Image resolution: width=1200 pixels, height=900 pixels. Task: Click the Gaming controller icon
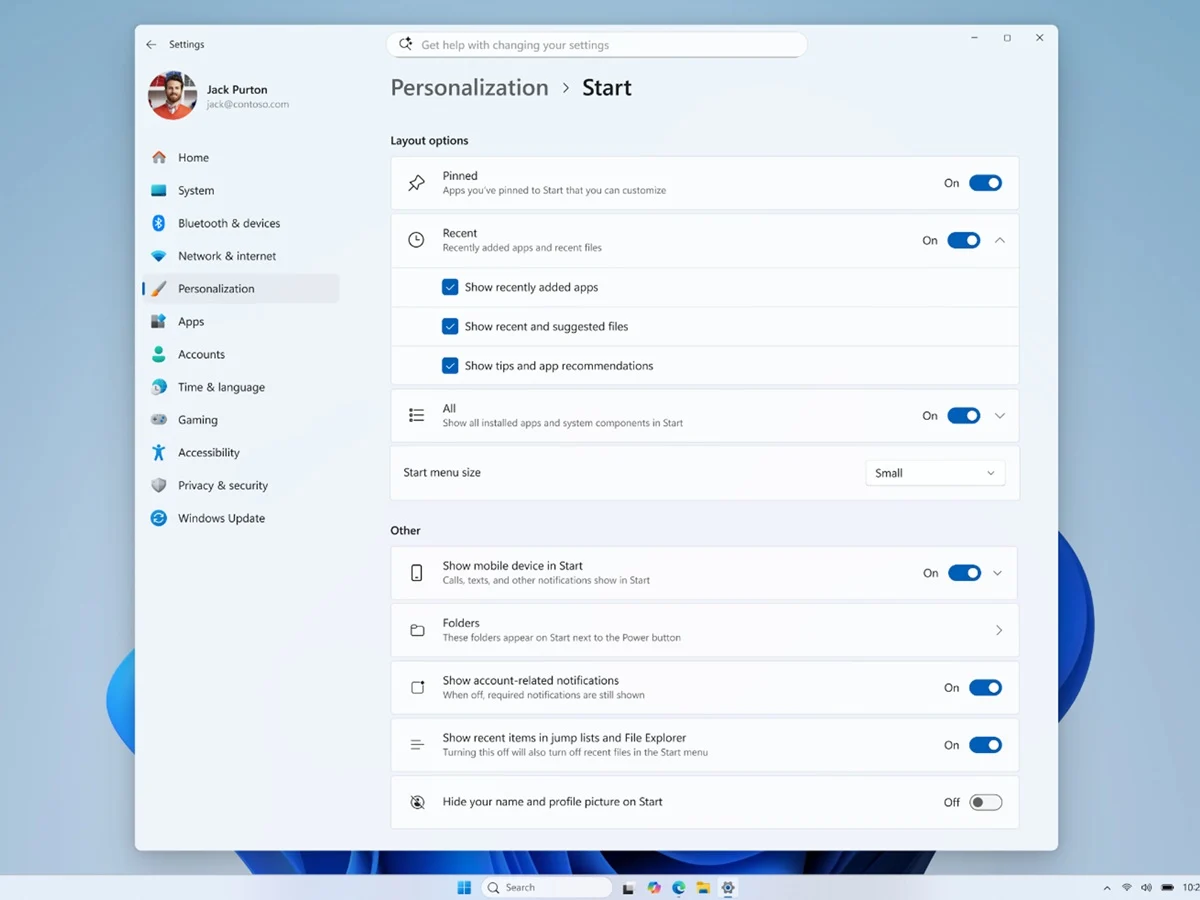click(x=158, y=420)
